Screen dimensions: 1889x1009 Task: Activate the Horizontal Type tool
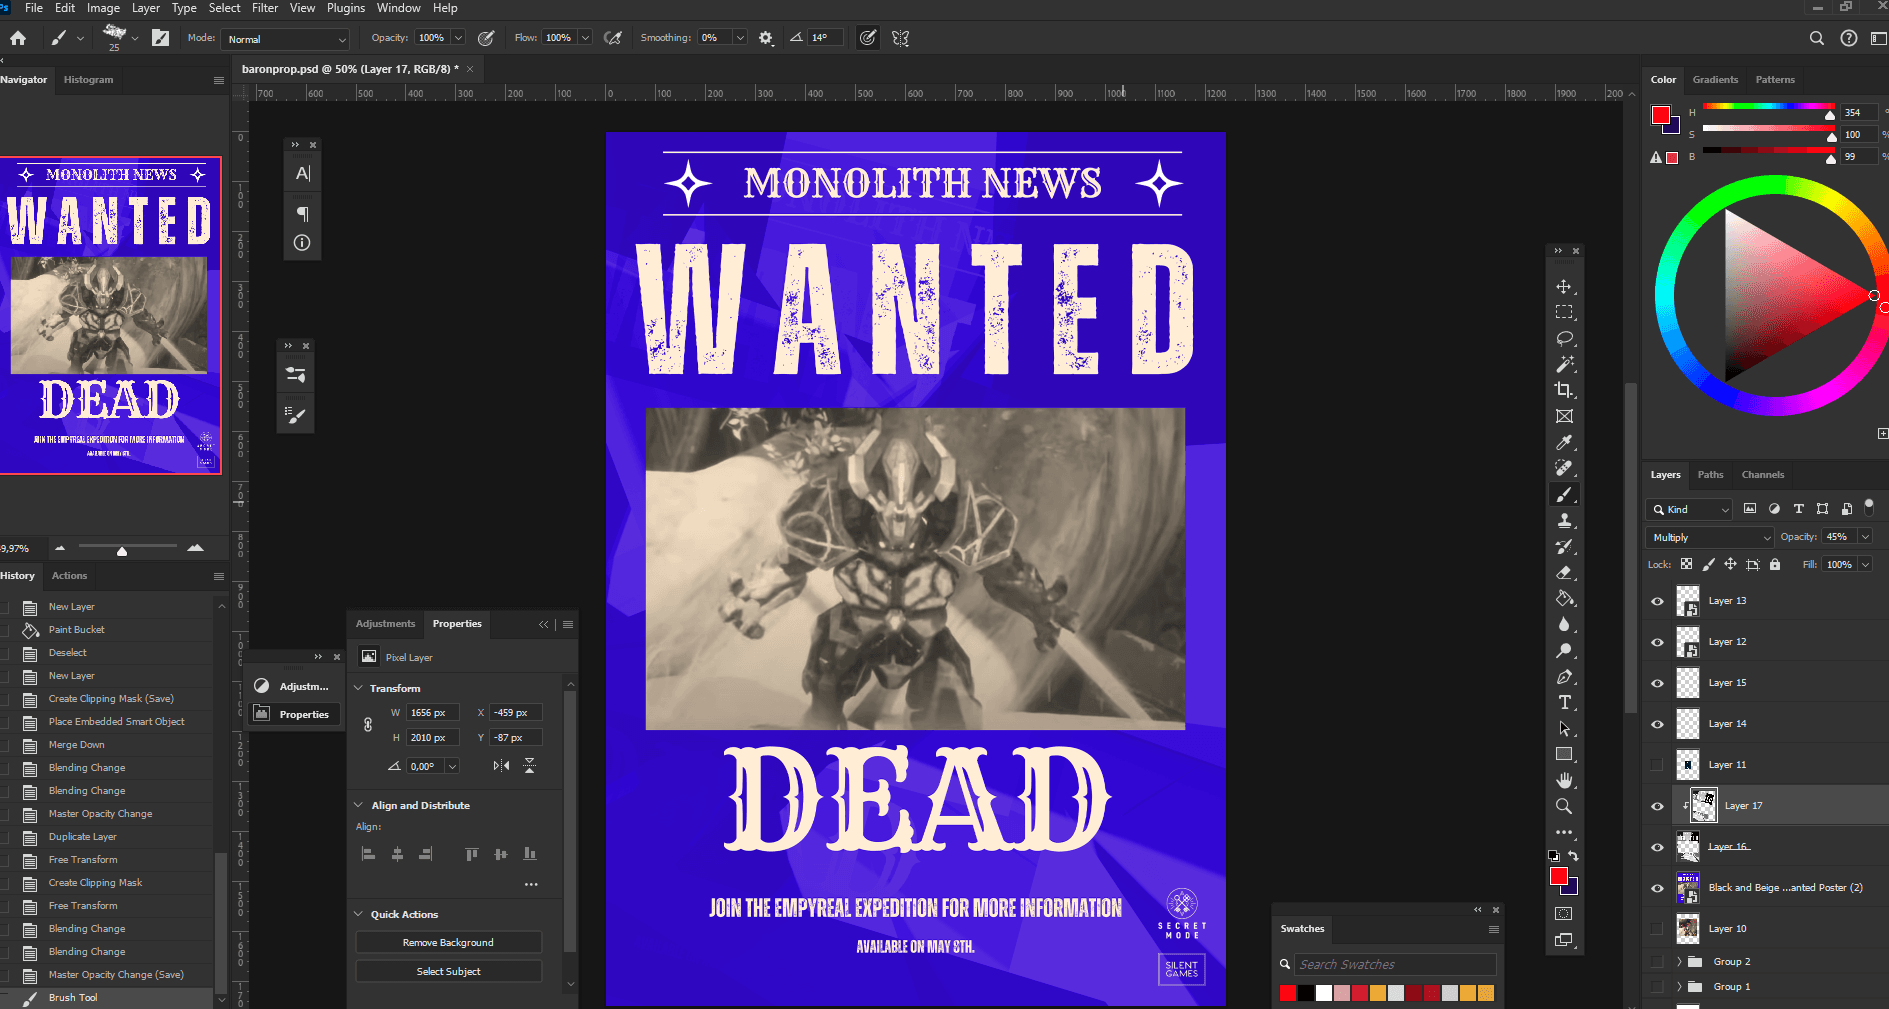[1564, 703]
